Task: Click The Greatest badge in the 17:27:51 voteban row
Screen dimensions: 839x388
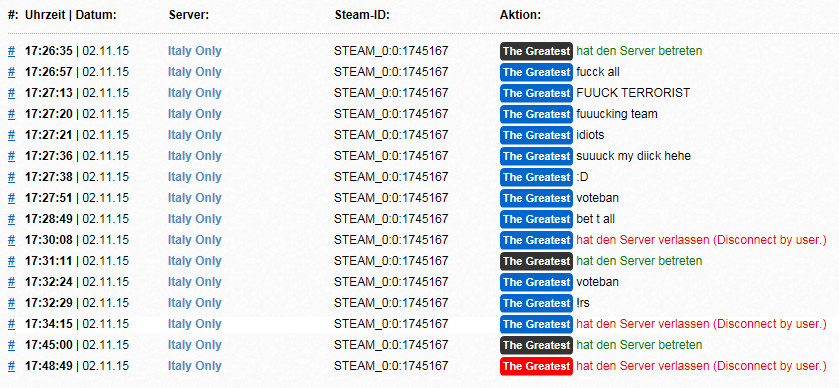Action: (x=537, y=198)
